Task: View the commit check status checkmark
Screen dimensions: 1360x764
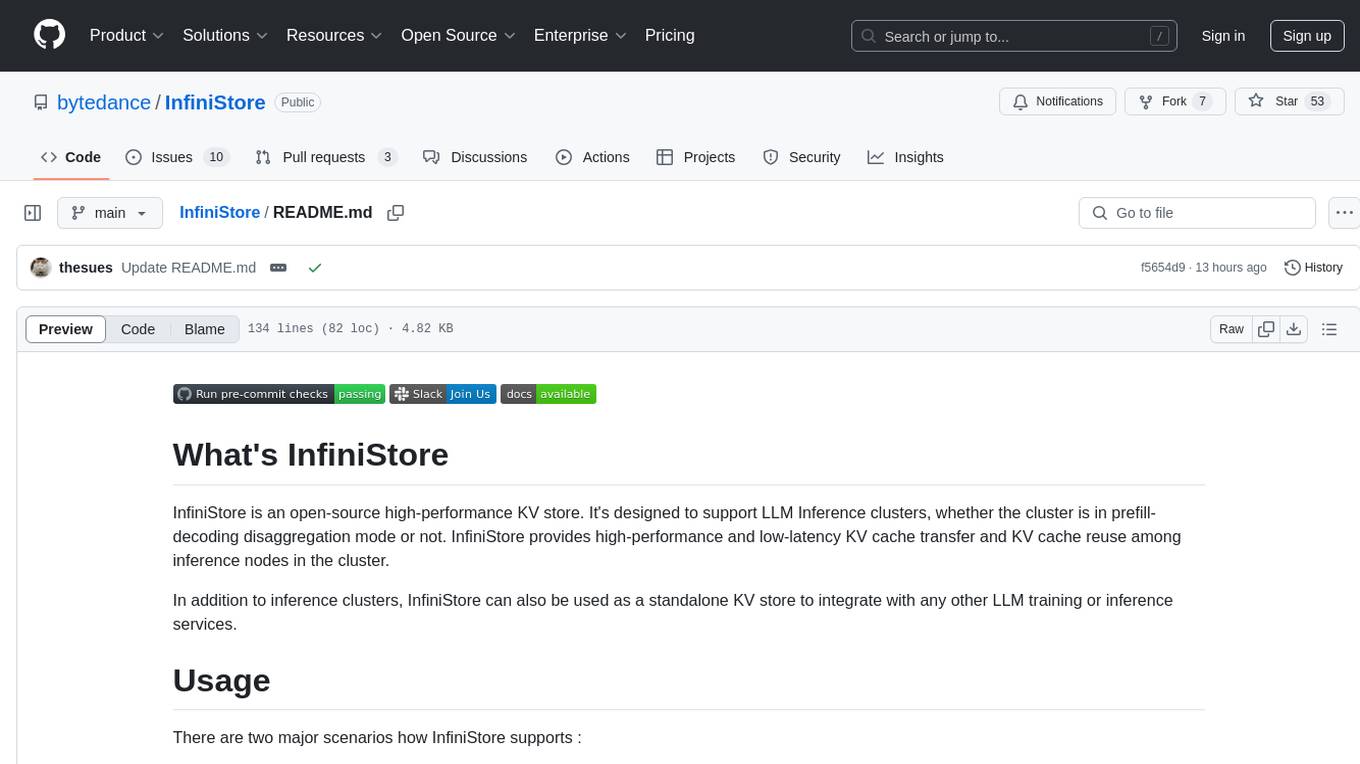Action: [x=315, y=267]
